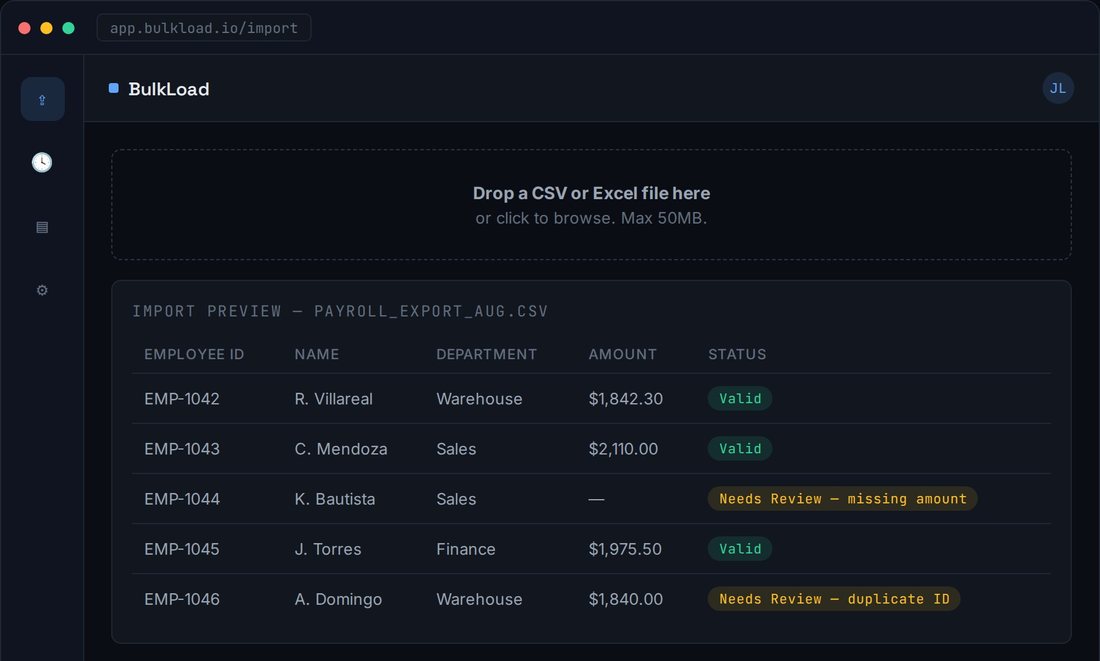Screen dimensions: 1100x661
Task: Sort by the NAME column header
Action: coord(316,354)
